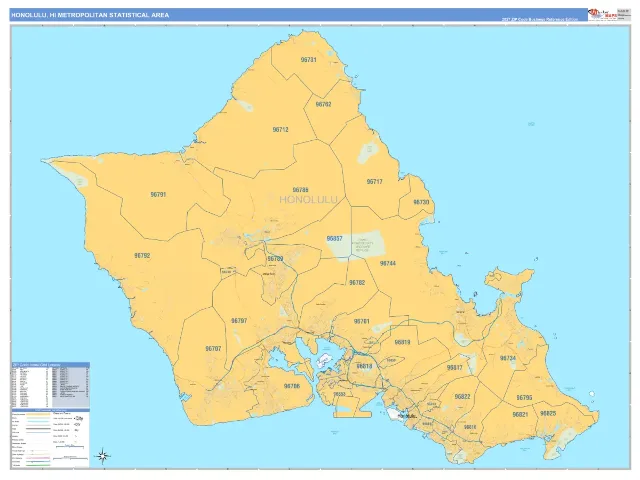This screenshot has height=480, width=640.
Task: Select ZIP code label 96822
Action: point(462,397)
